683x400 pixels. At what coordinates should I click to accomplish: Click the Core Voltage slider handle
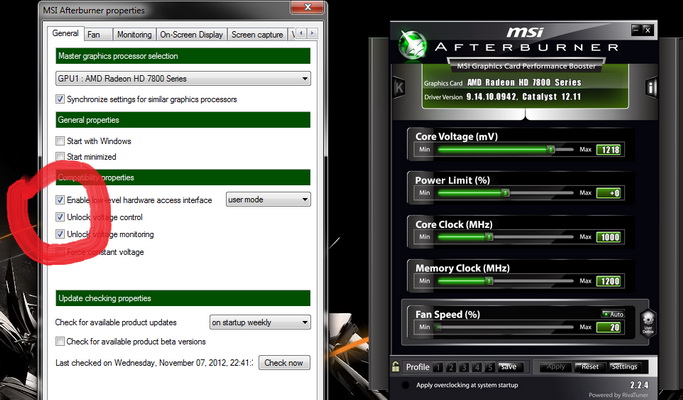coord(551,149)
